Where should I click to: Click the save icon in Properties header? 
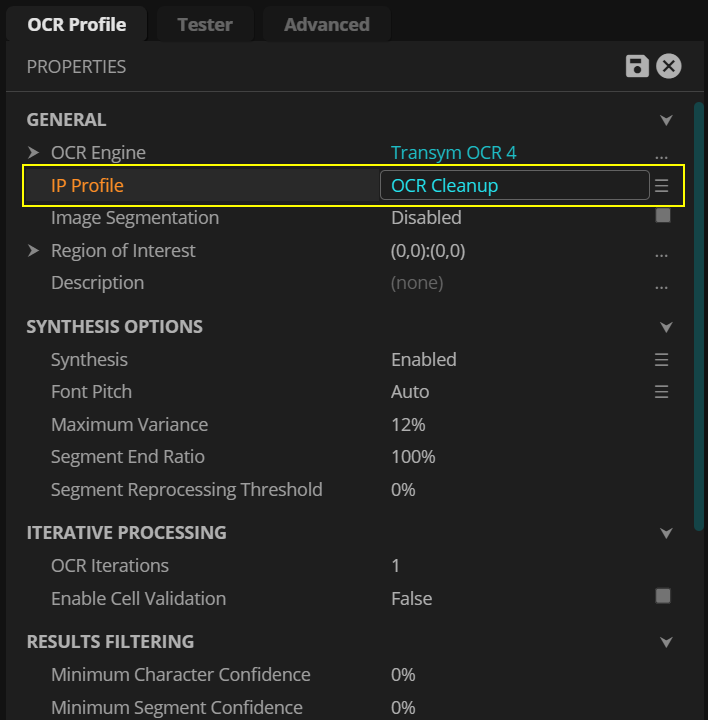637,67
